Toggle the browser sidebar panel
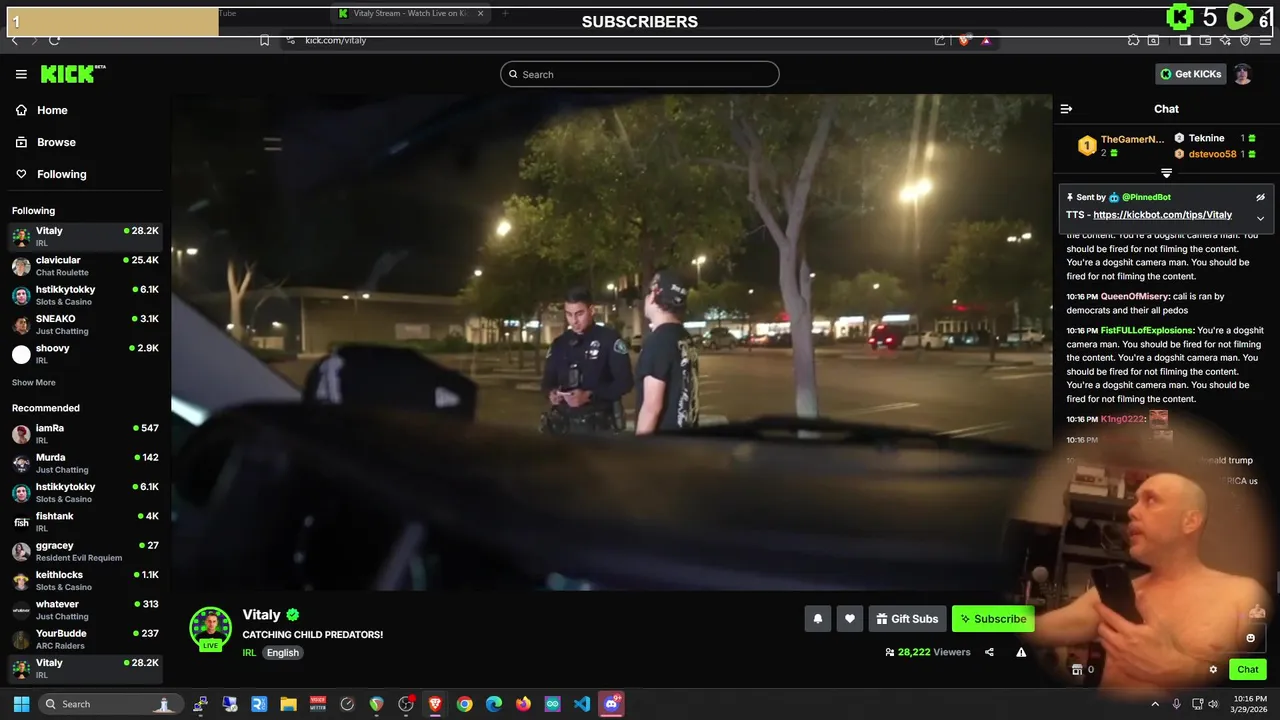Image resolution: width=1280 pixels, height=720 pixels. click(x=1184, y=40)
